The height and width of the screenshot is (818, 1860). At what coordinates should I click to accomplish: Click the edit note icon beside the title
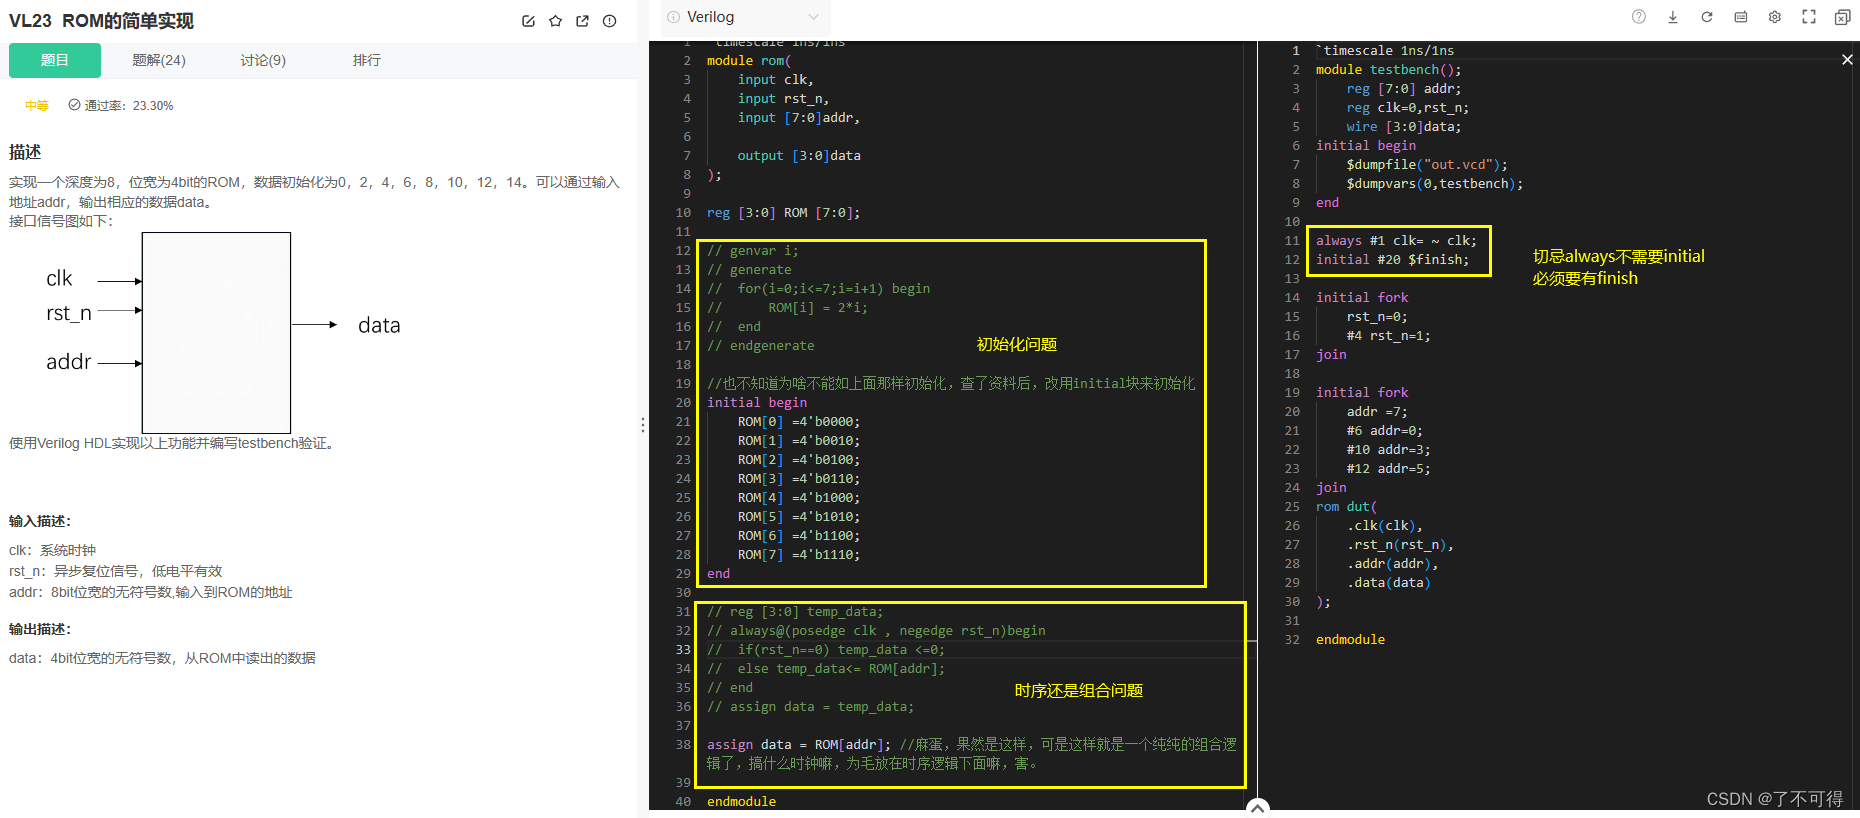coord(528,21)
